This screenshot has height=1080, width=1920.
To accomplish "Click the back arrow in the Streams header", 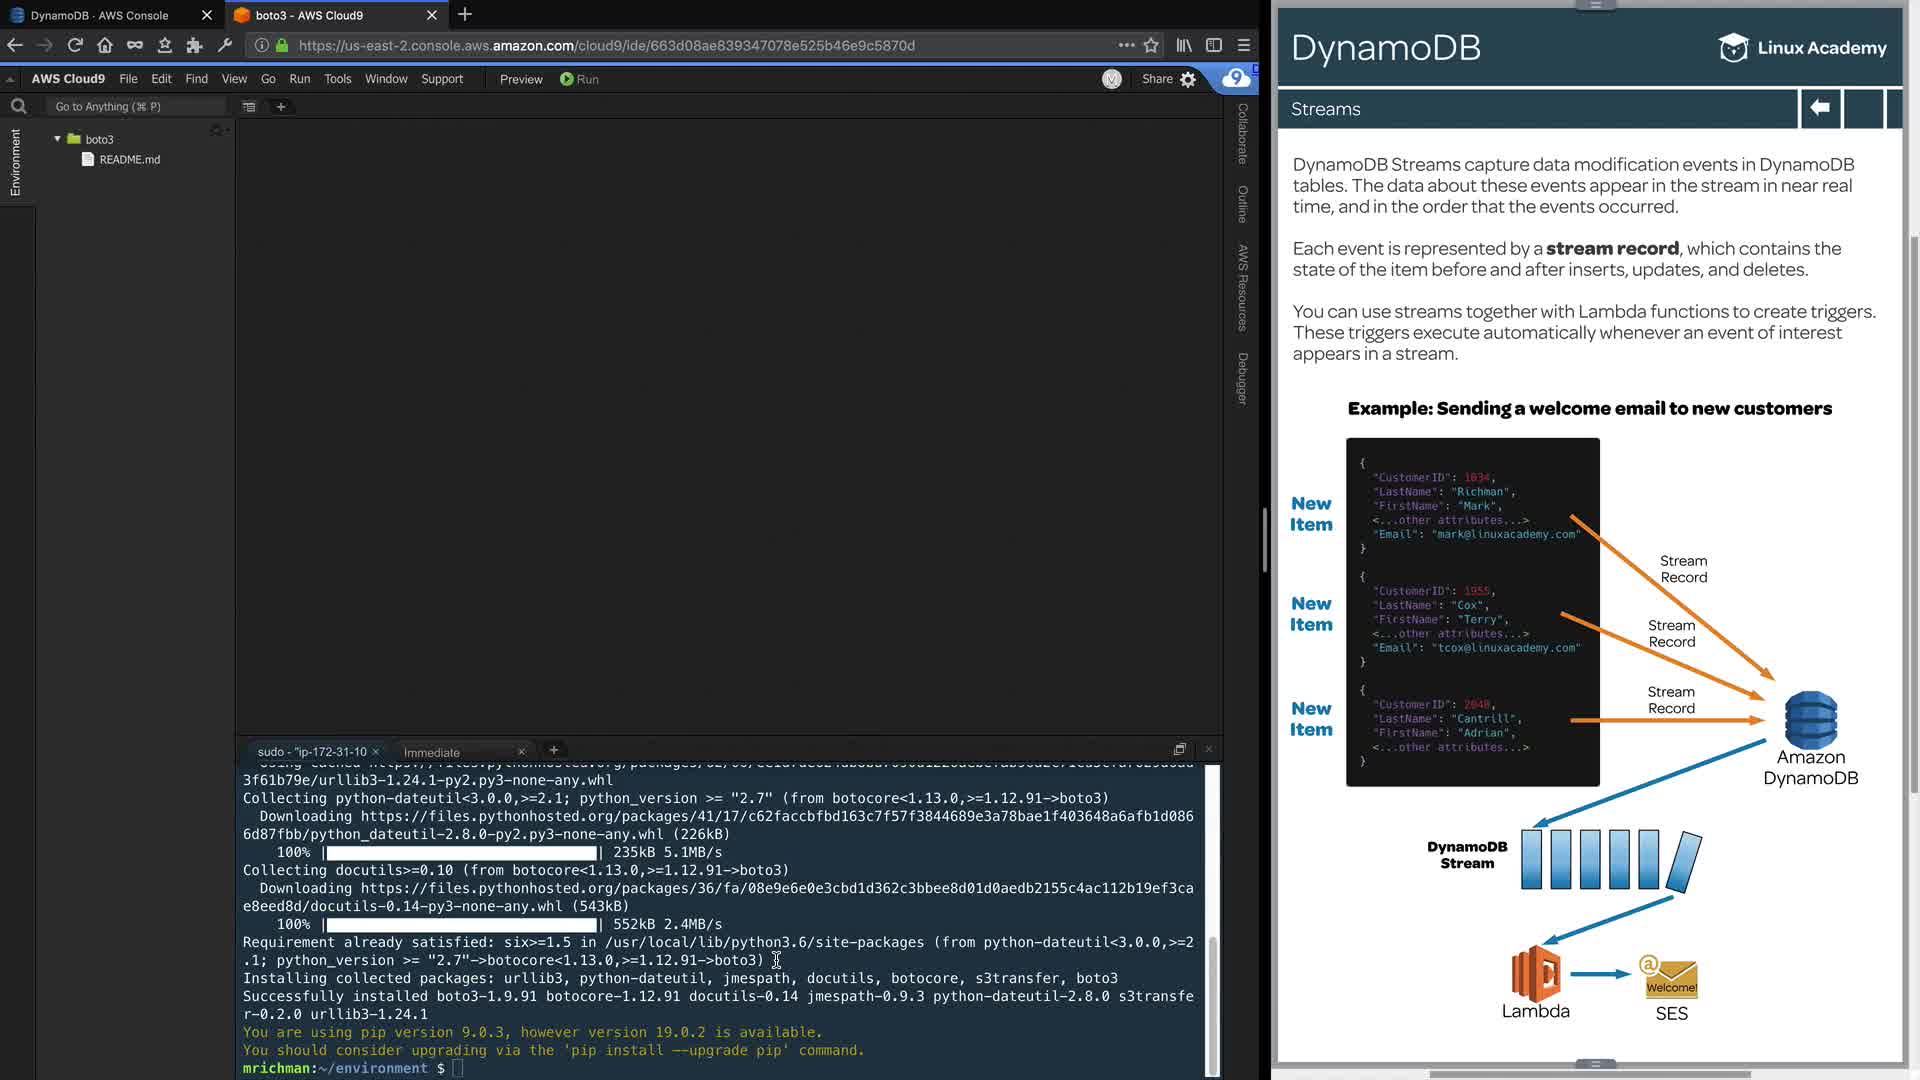I will coord(1820,108).
